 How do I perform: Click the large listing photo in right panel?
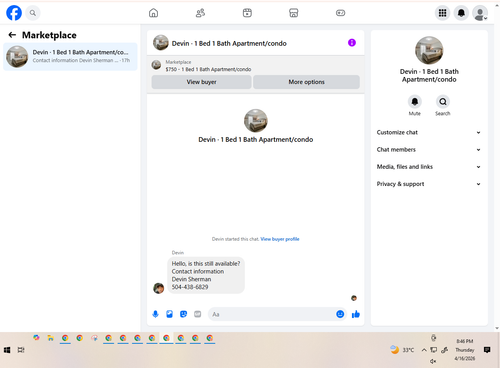(x=429, y=50)
